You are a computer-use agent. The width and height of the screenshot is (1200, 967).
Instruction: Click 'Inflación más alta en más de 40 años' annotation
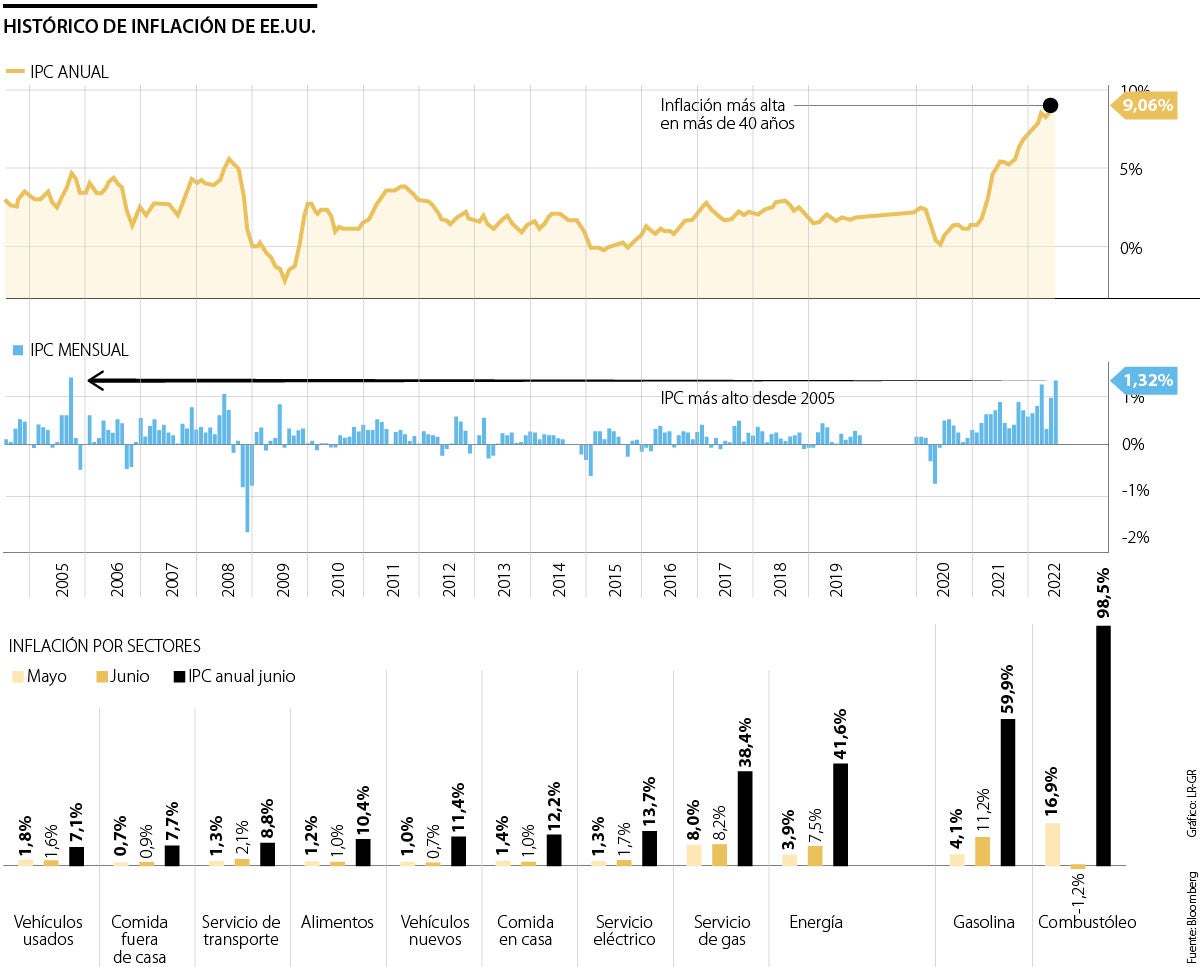tap(726, 114)
